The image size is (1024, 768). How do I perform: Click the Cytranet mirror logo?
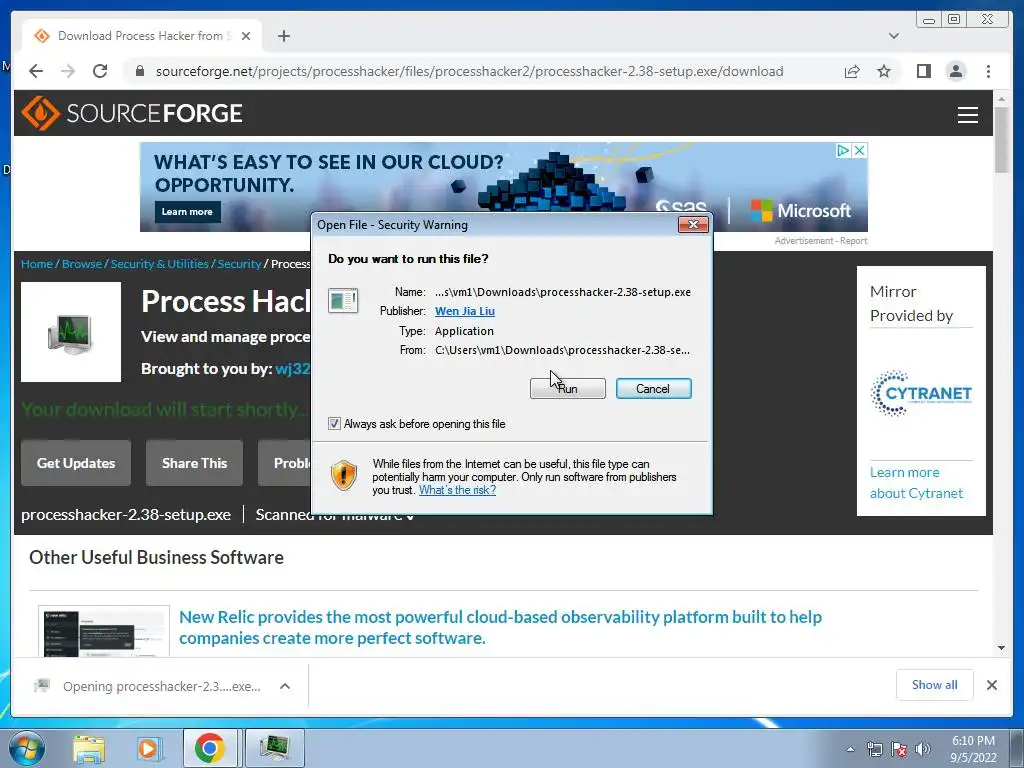click(x=921, y=393)
